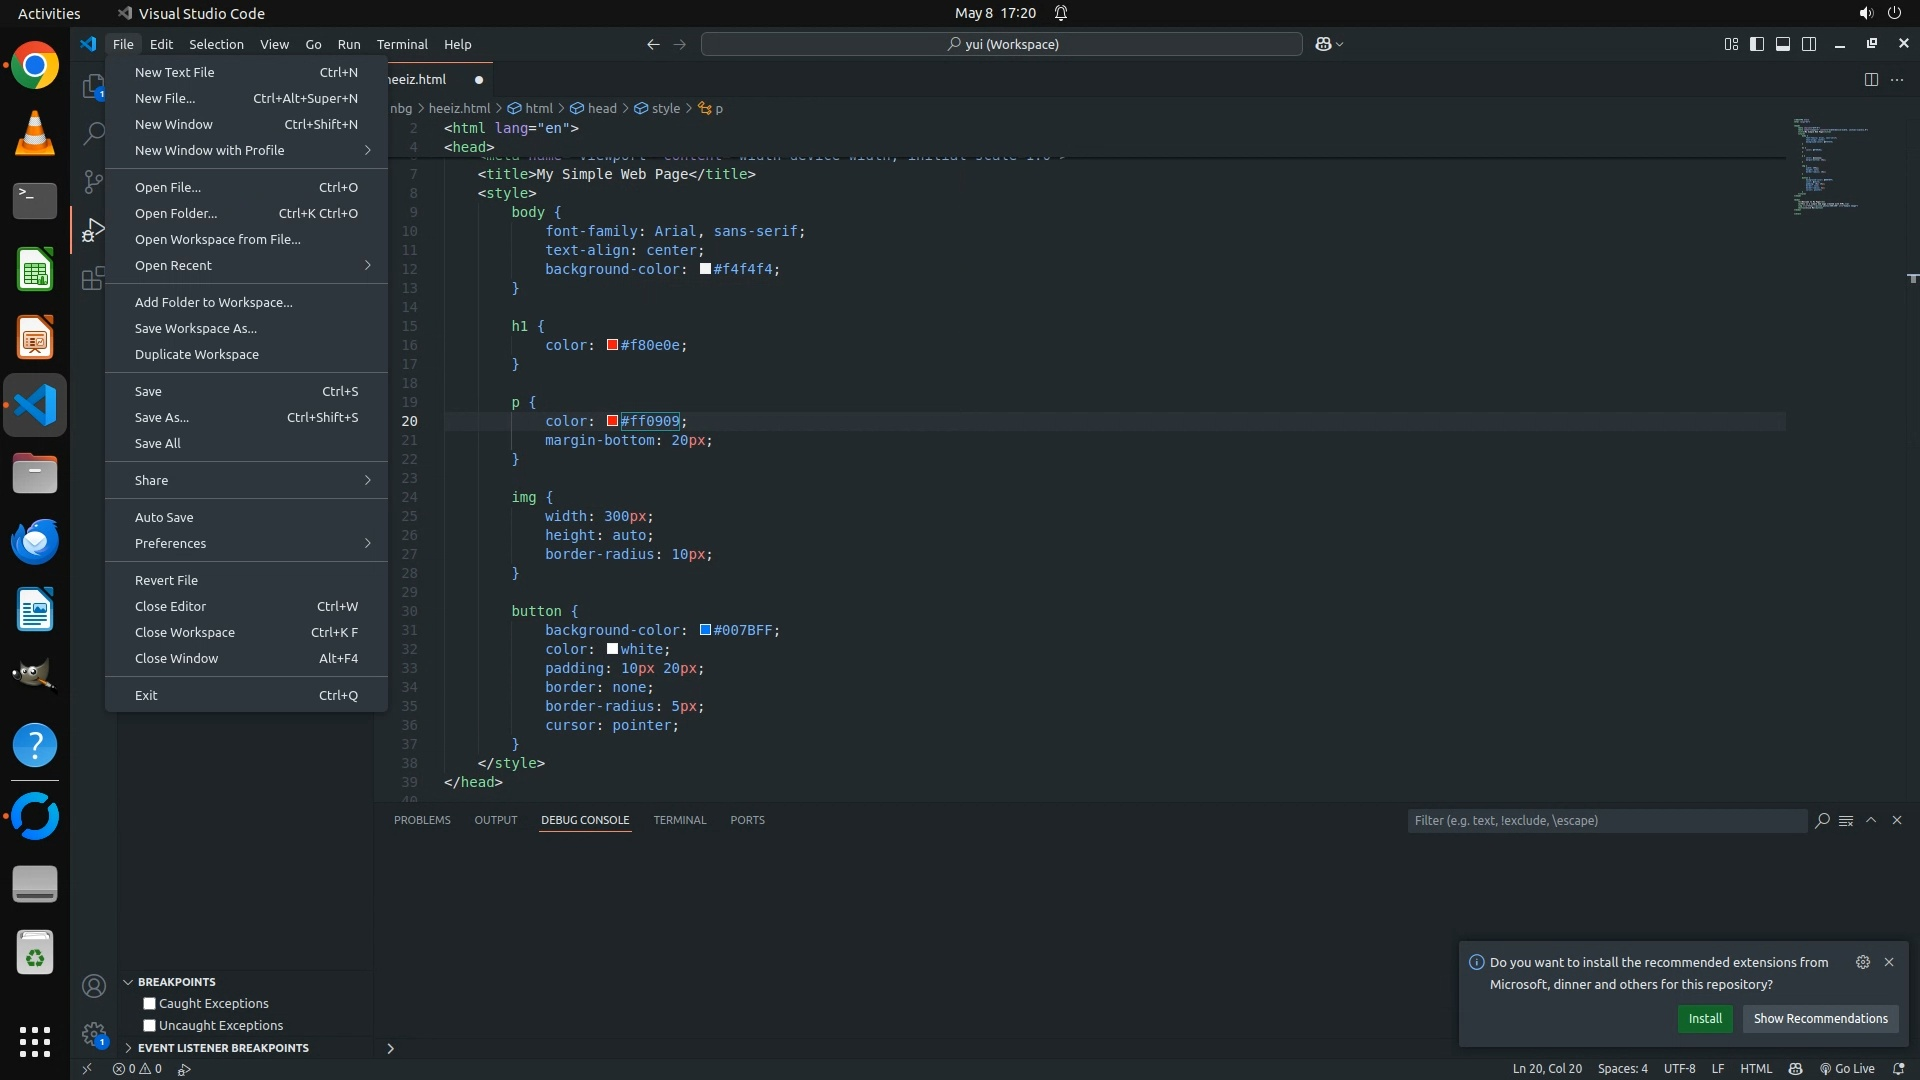Click the split editor right icon
The width and height of the screenshot is (1920, 1080).
1871,80
